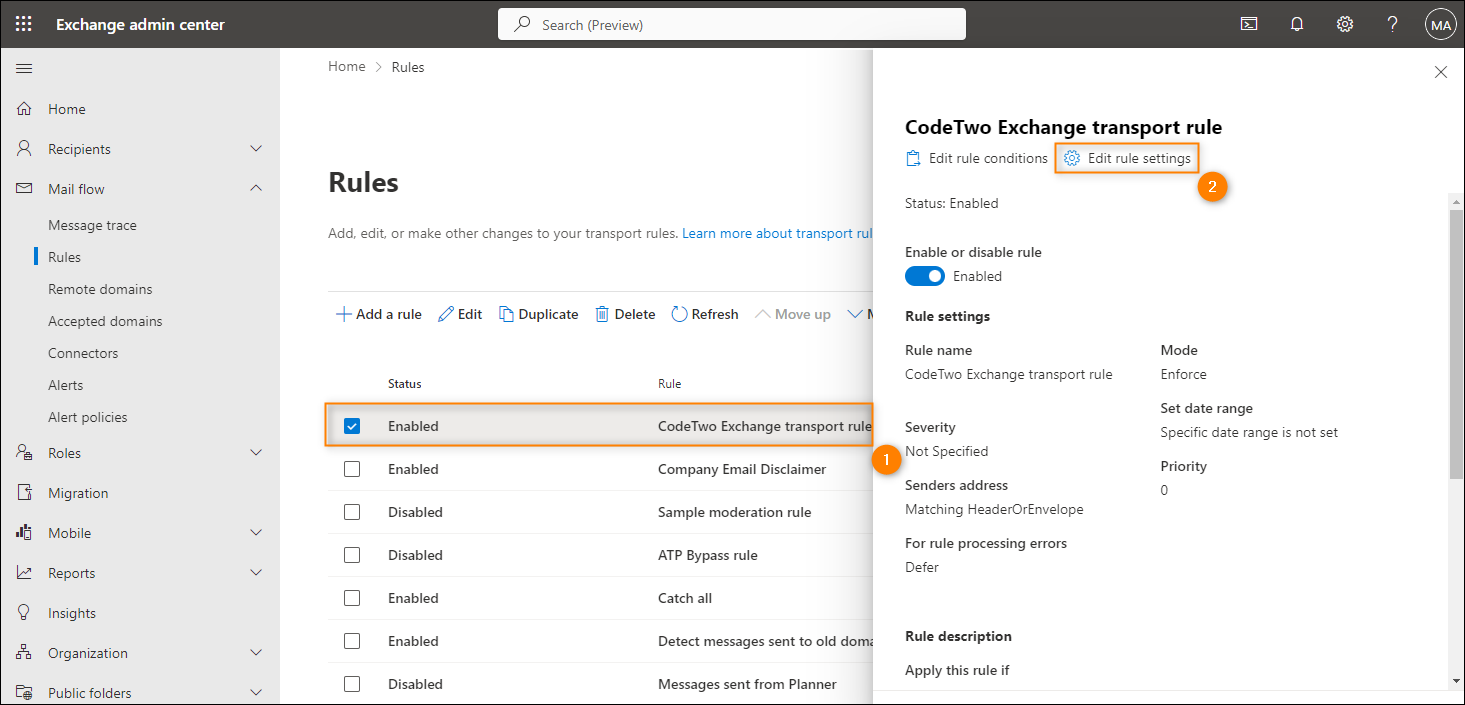Expand the Recipients section chevron
This screenshot has height=705, width=1465.
tap(256, 149)
